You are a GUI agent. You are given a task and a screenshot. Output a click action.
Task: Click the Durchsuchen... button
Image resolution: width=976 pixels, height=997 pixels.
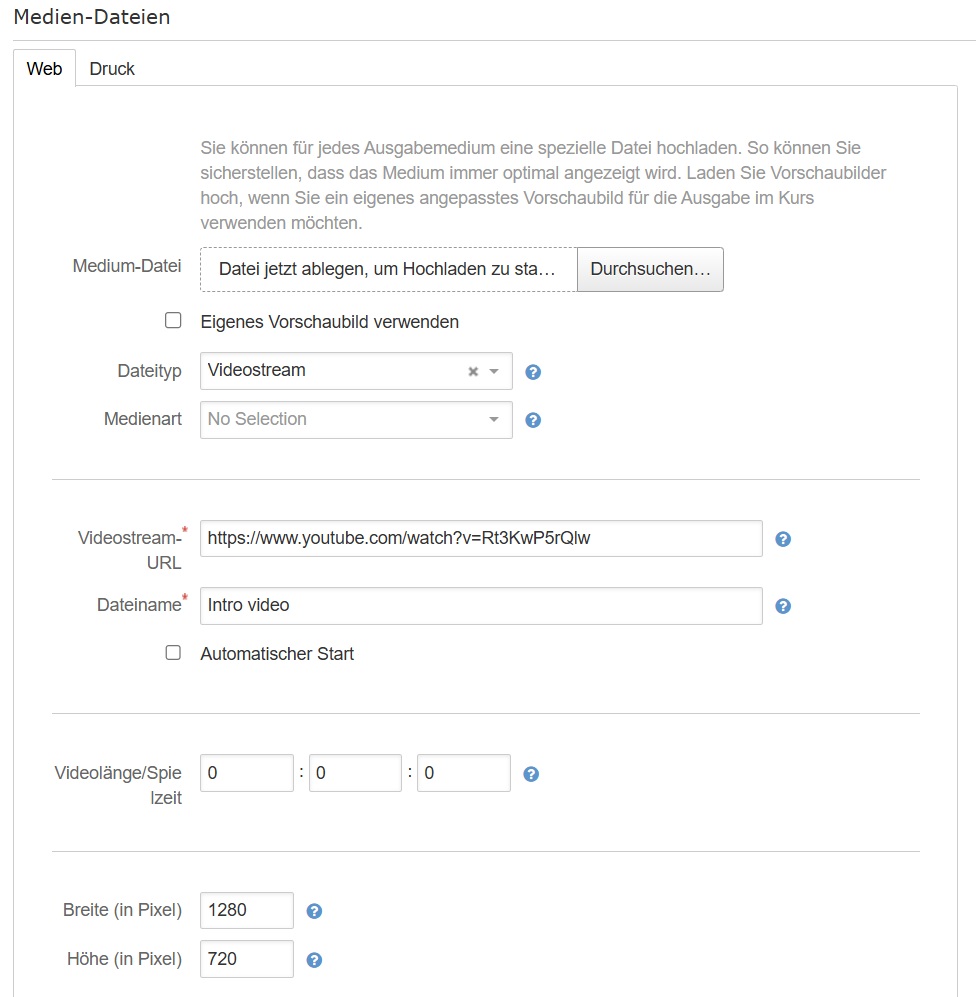[650, 270]
